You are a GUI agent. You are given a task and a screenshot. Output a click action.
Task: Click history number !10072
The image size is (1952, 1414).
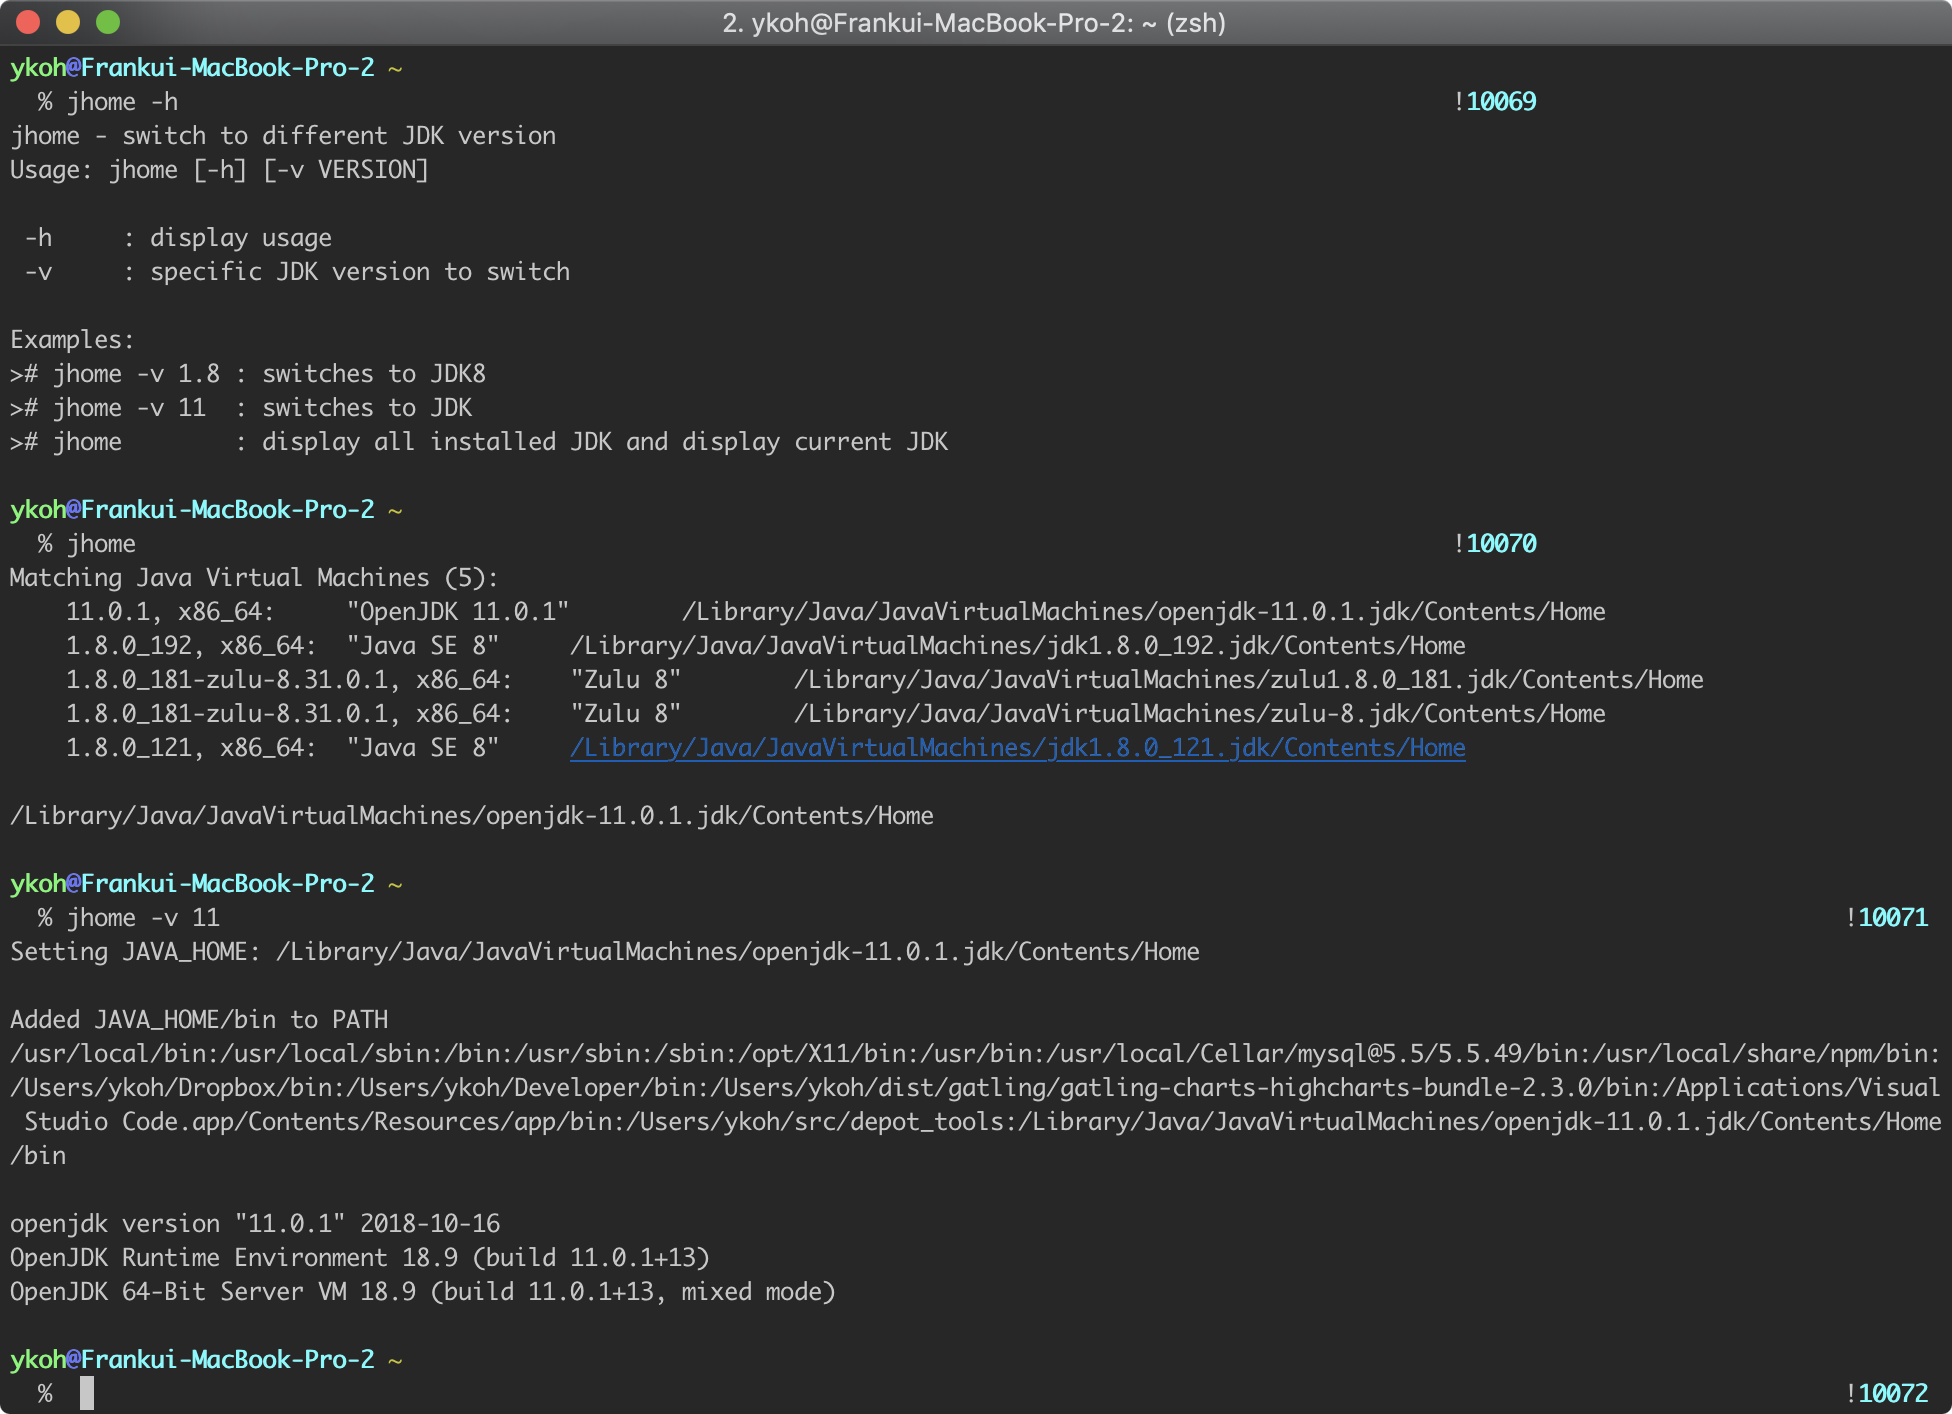(1886, 1393)
